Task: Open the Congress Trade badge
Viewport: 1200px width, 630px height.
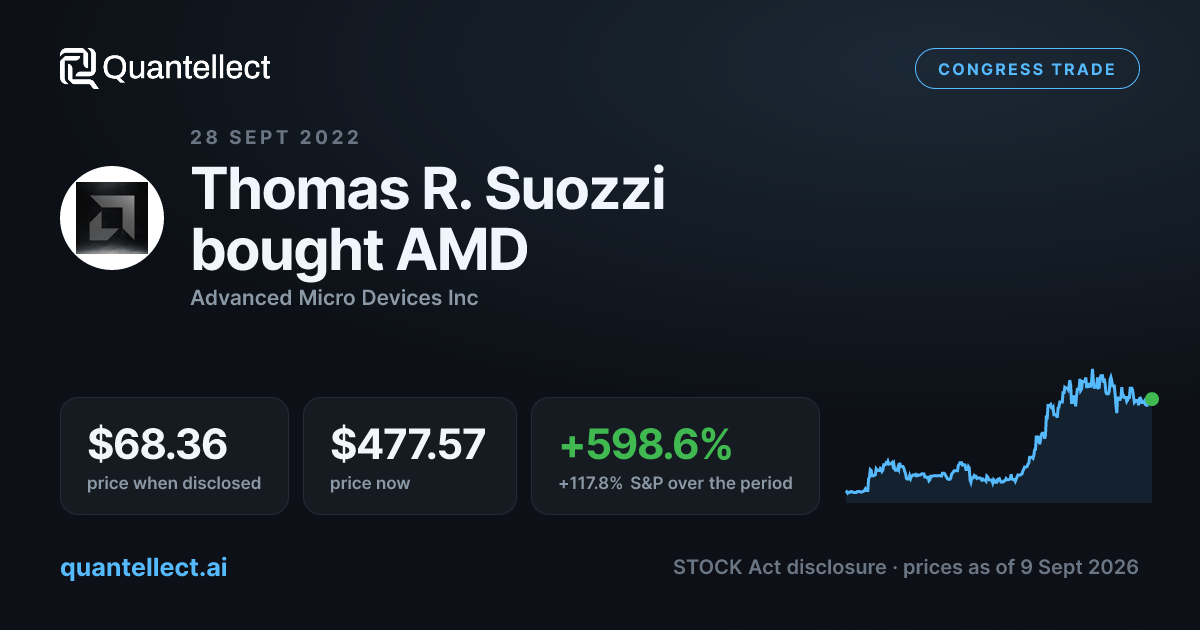Action: 1027,69
